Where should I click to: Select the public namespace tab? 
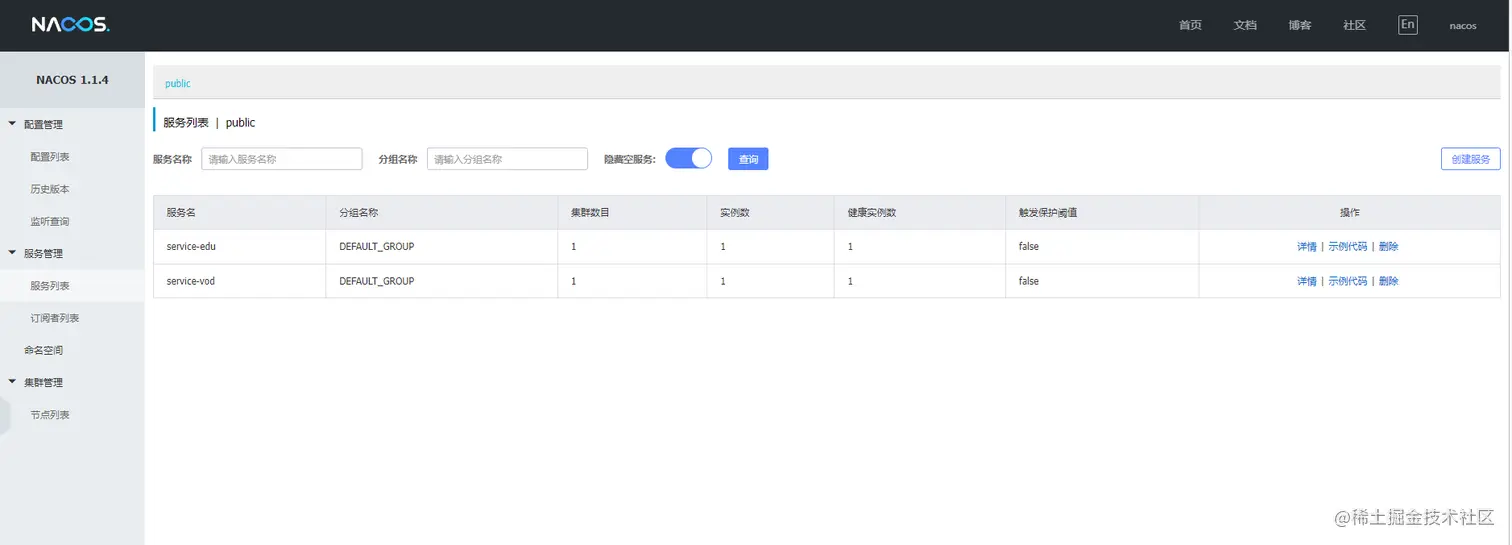(x=178, y=84)
